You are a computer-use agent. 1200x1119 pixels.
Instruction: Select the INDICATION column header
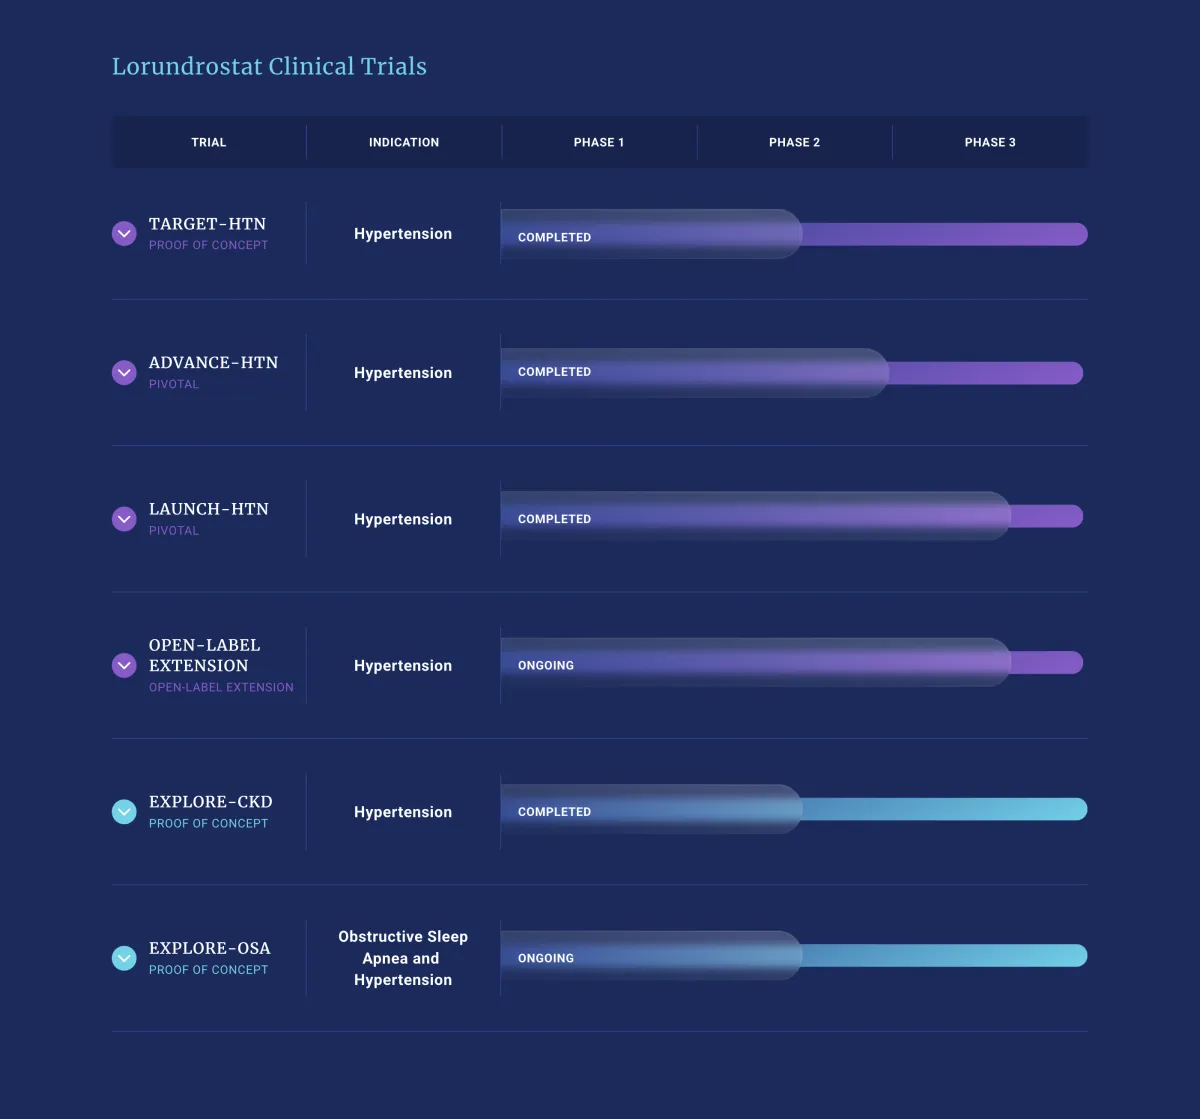click(403, 142)
